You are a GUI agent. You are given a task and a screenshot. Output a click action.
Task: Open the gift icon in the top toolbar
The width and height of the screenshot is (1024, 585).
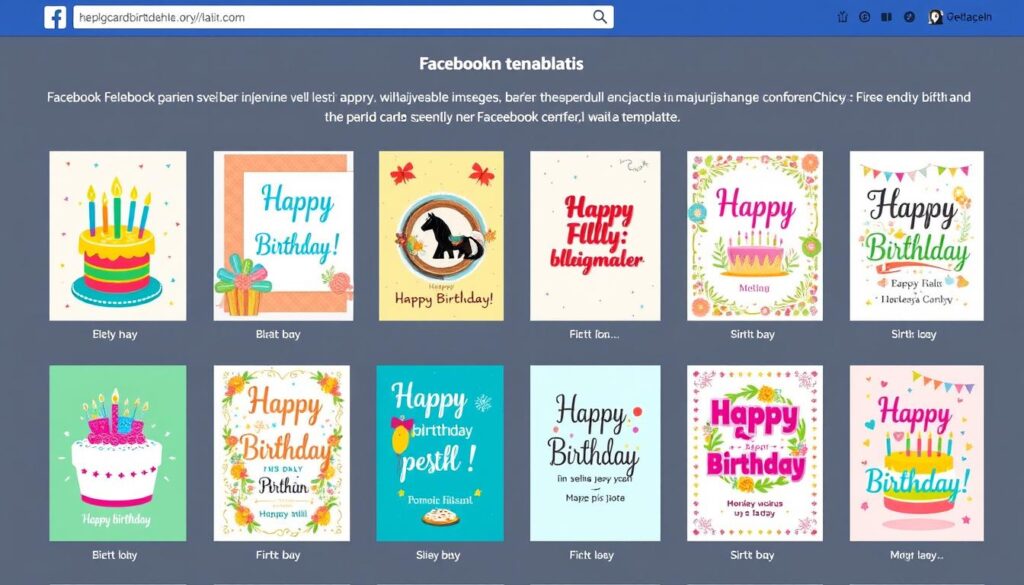842,16
